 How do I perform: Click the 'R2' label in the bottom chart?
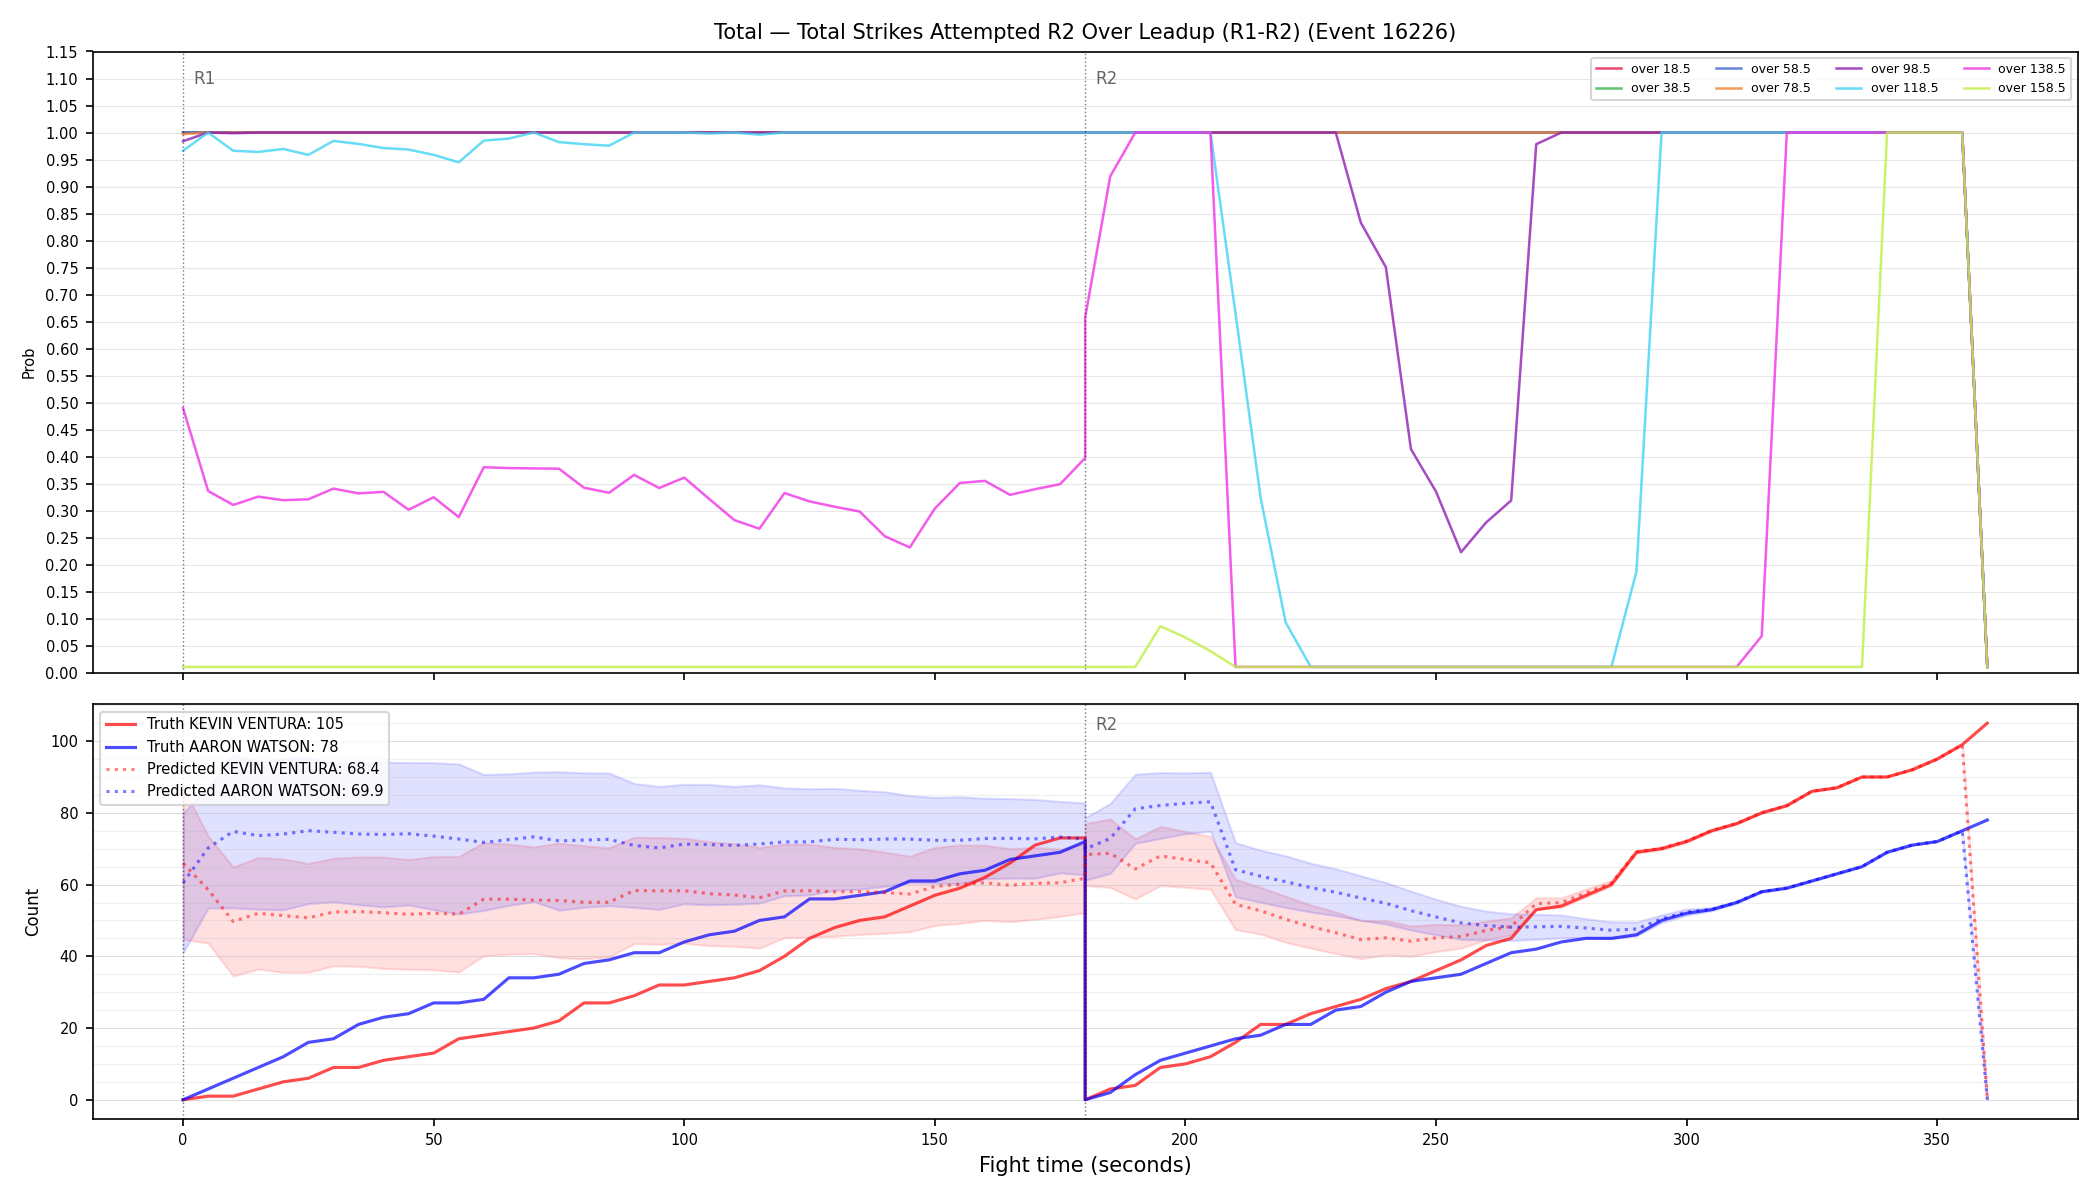pos(1106,724)
